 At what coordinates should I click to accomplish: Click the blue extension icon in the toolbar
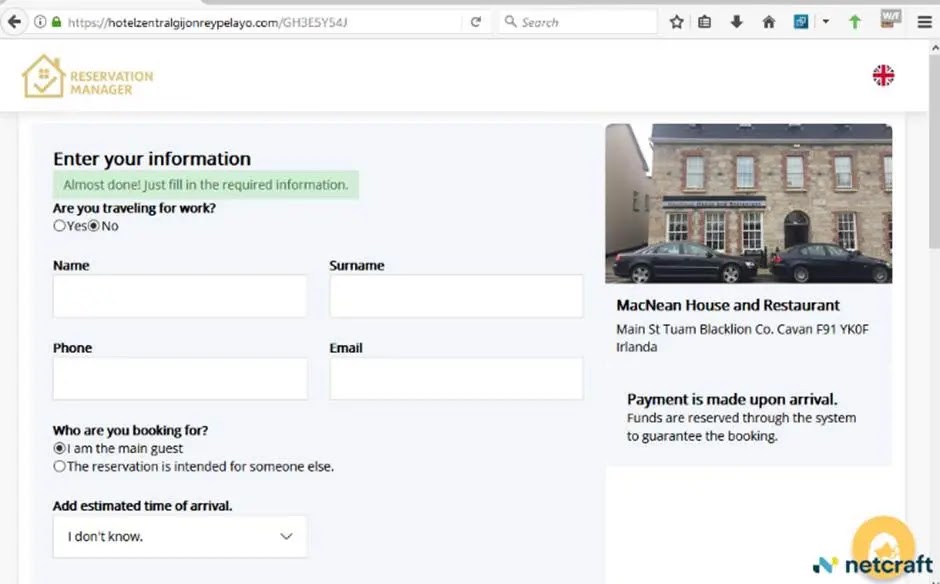click(x=802, y=21)
